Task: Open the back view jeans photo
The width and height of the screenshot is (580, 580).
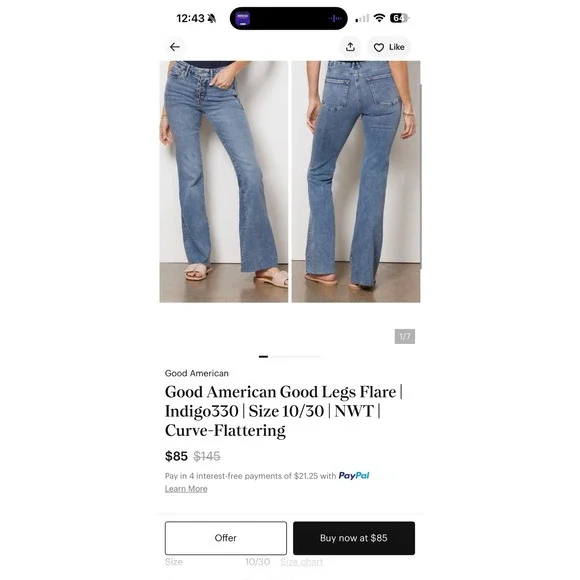Action: tap(356, 182)
